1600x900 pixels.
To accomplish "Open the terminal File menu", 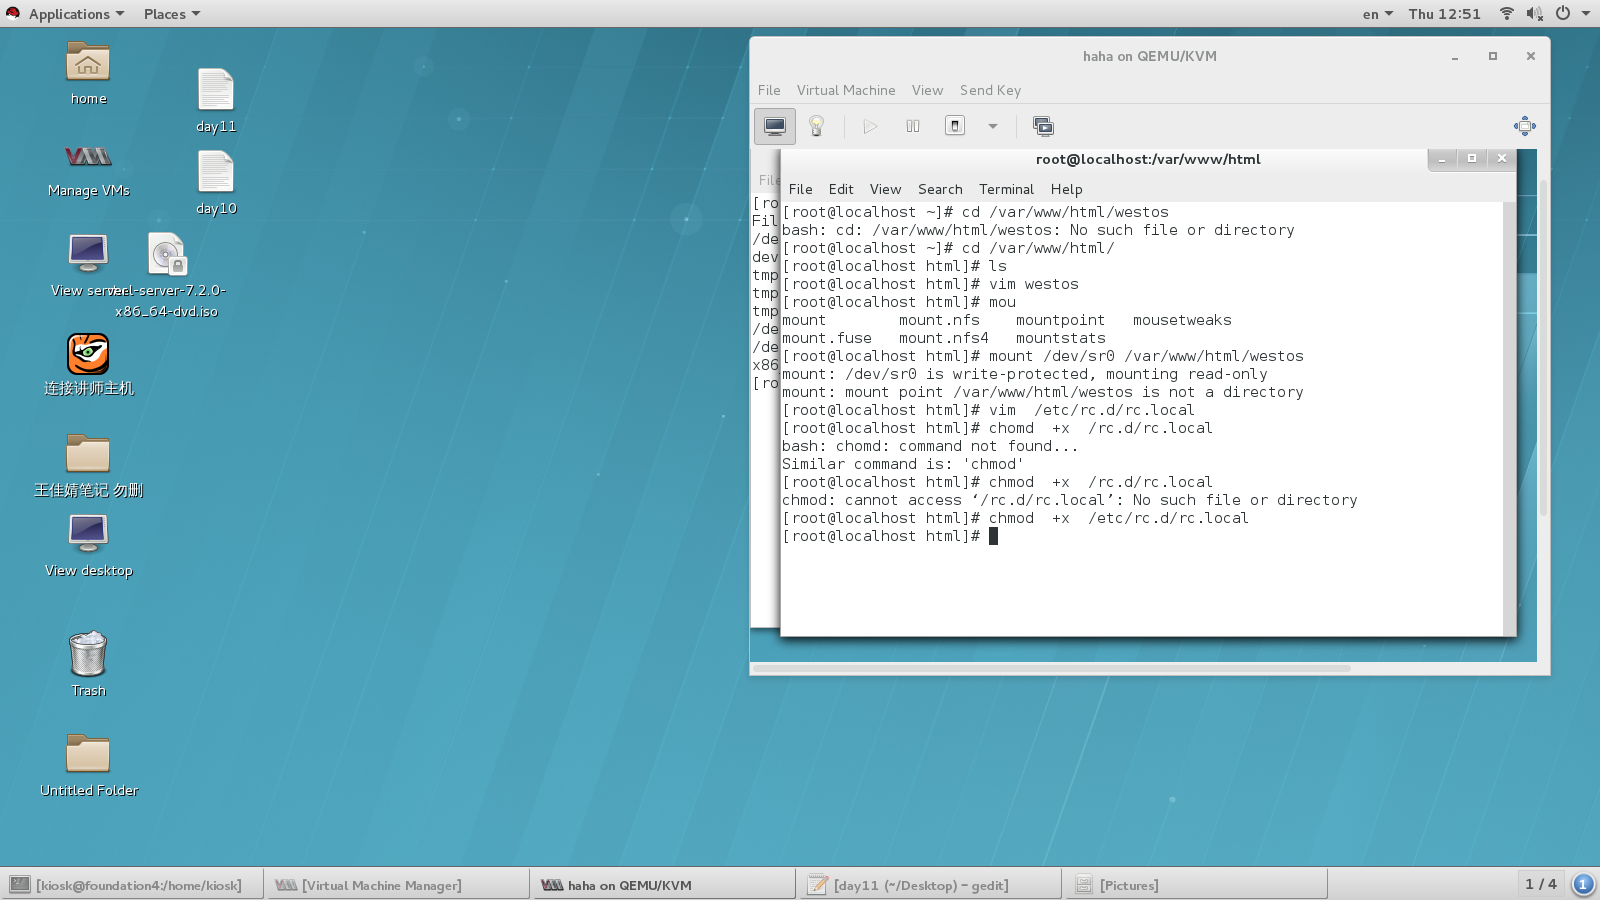I will click(800, 189).
